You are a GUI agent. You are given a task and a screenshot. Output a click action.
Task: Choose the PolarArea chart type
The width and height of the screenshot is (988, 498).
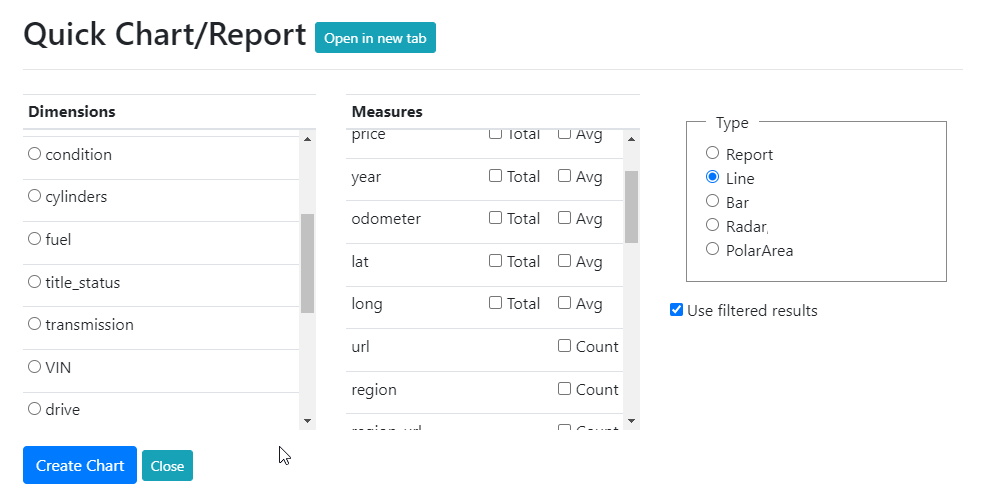point(713,249)
